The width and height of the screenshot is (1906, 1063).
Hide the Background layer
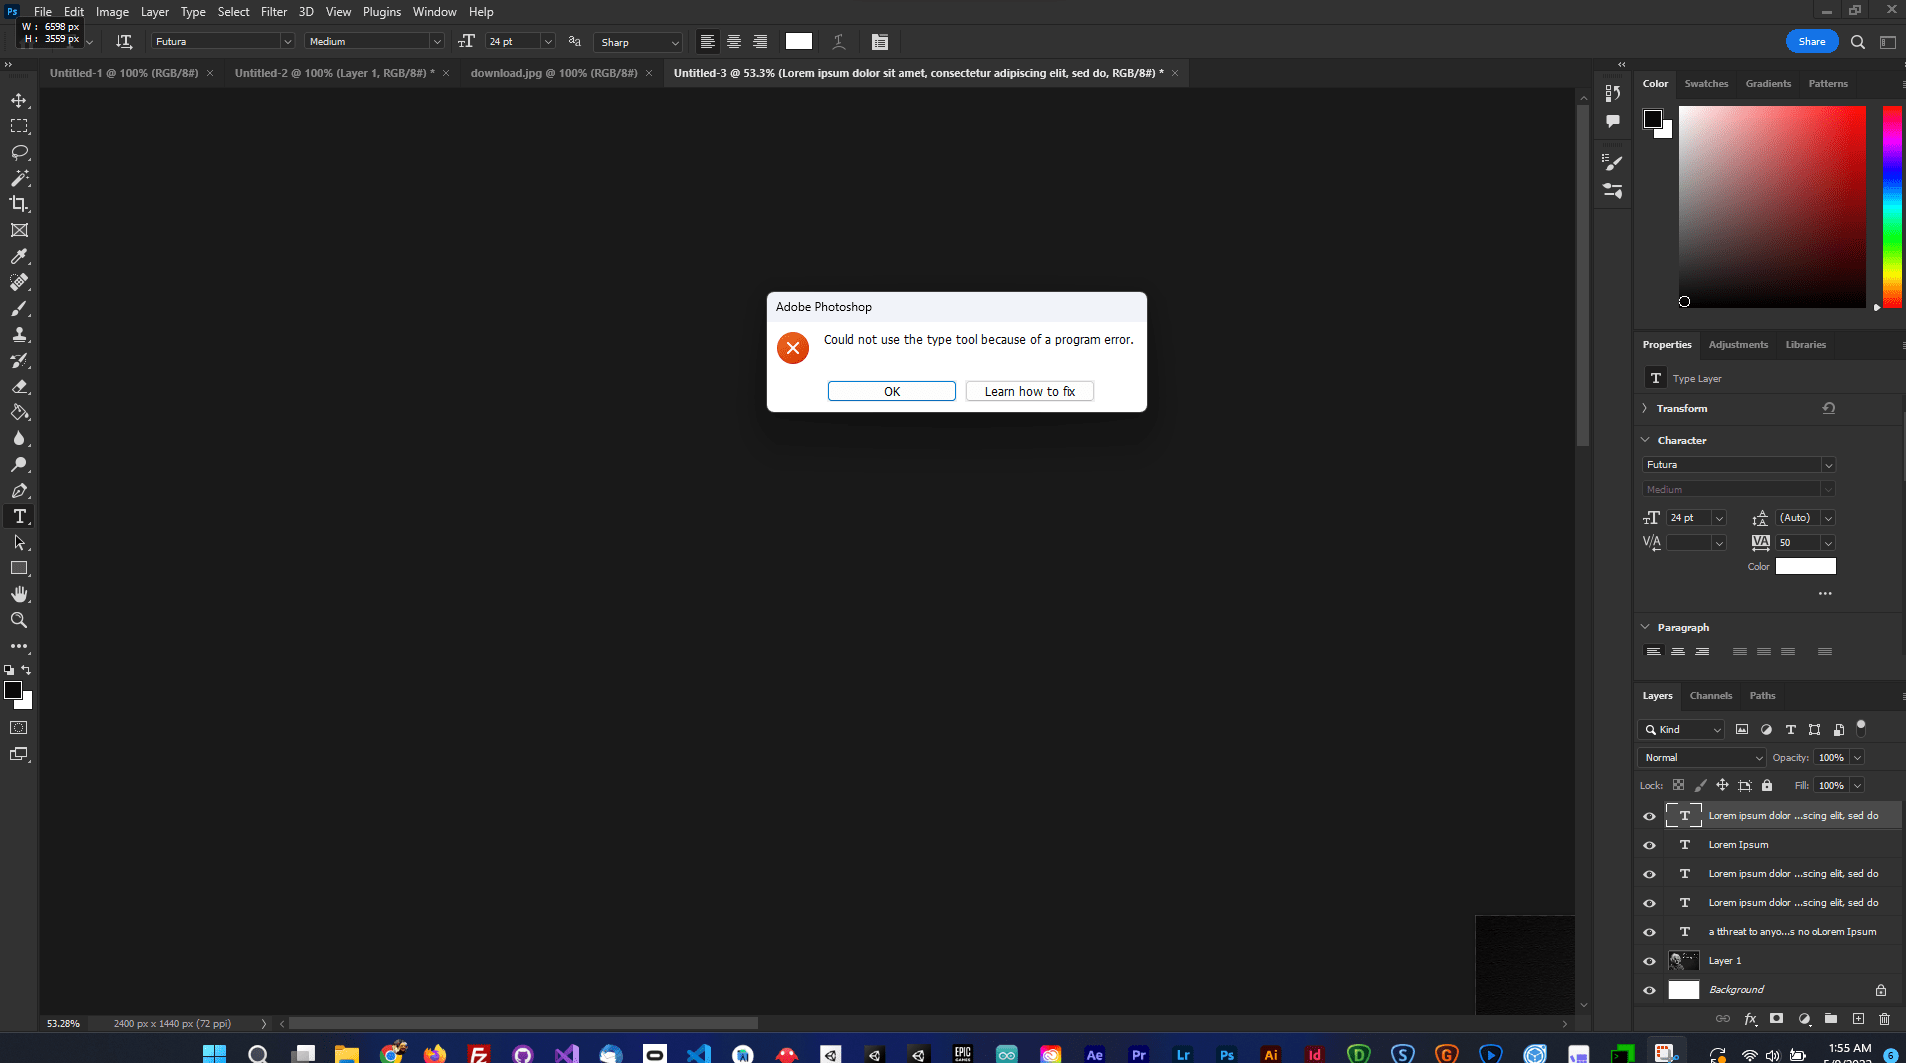(x=1649, y=989)
